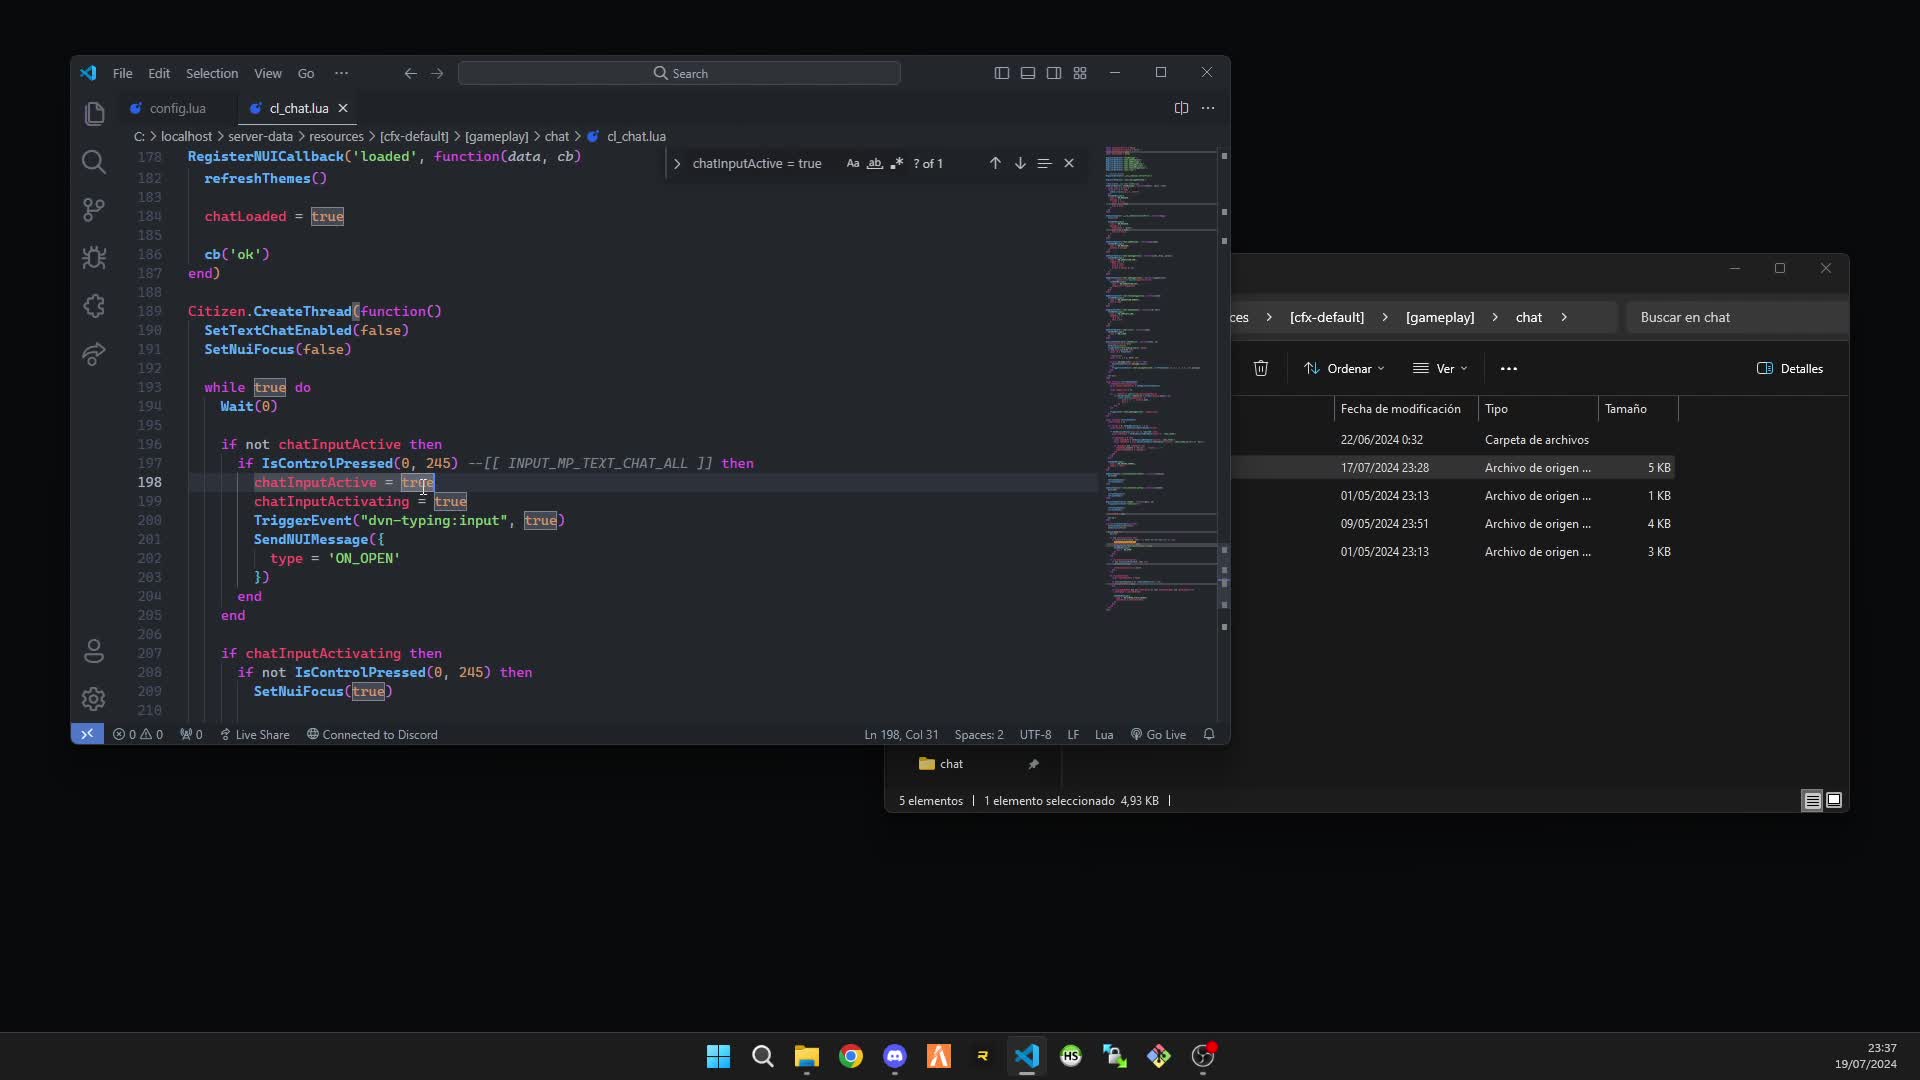Click the minimap code overview

click(x=1160, y=380)
